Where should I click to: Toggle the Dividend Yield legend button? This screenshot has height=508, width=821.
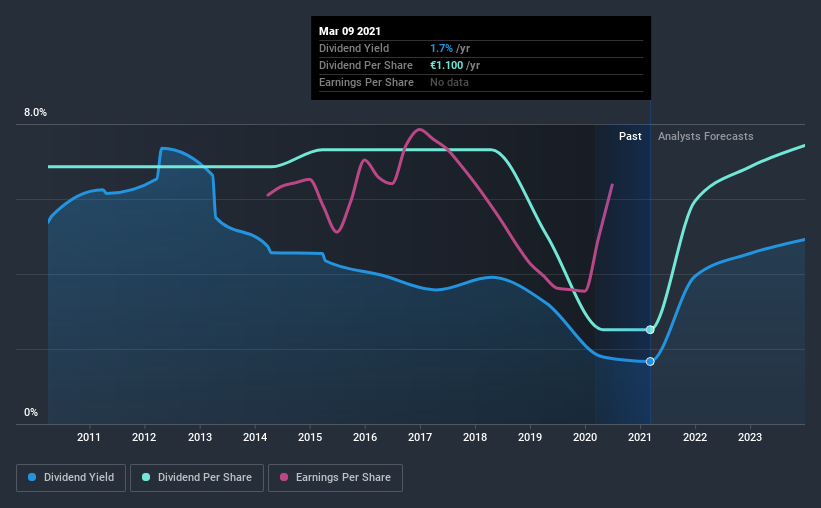[71, 478]
